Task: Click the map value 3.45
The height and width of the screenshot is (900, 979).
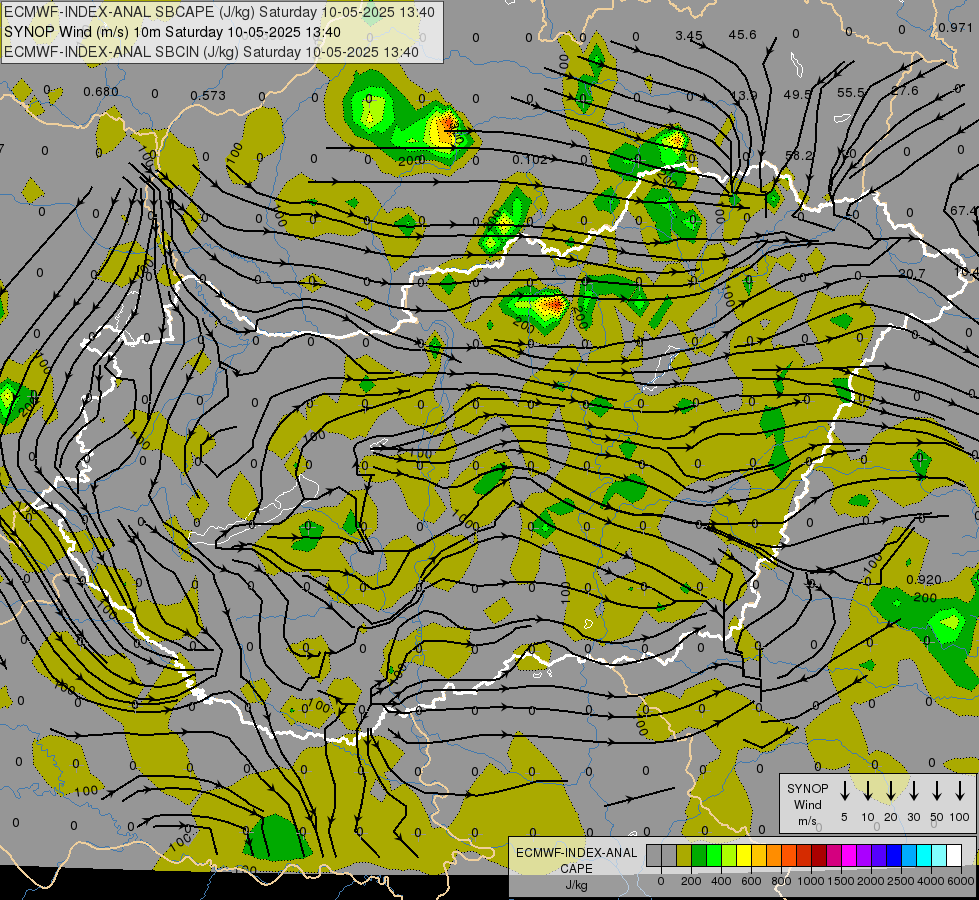Action: click(689, 36)
